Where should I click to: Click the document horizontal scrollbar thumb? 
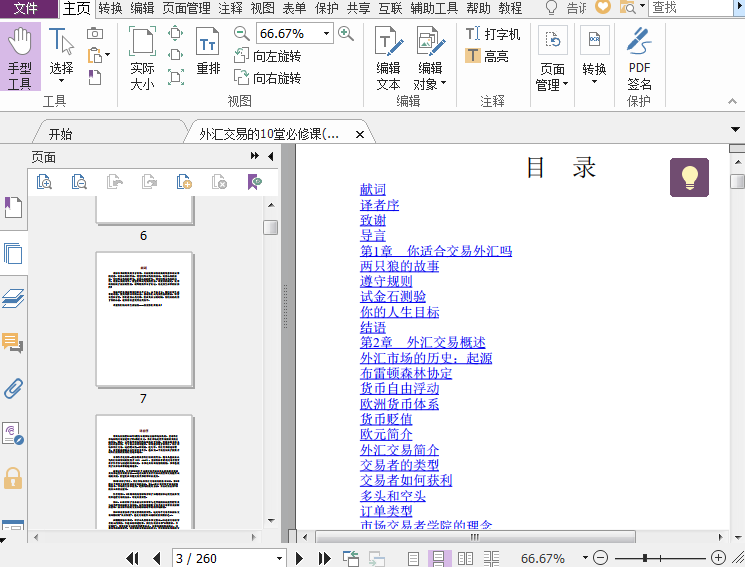(475, 537)
